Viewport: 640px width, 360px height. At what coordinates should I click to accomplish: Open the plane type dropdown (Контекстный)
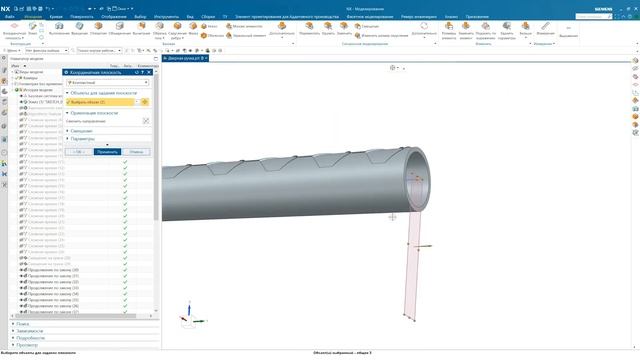pyautogui.click(x=107, y=82)
